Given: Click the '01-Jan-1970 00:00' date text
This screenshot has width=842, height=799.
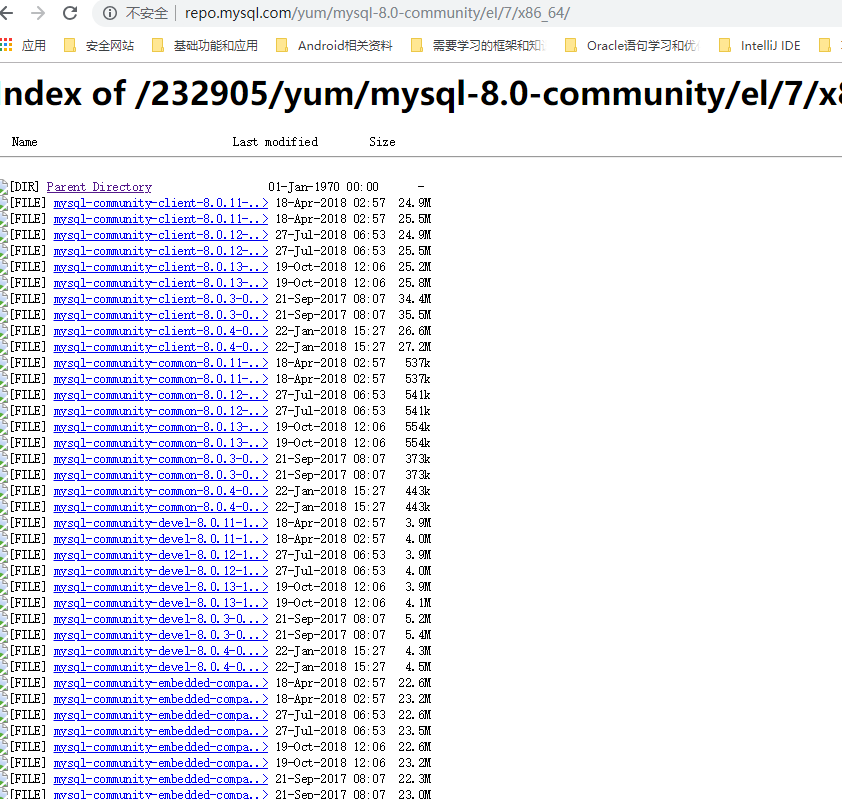Looking at the screenshot, I should click(323, 187).
